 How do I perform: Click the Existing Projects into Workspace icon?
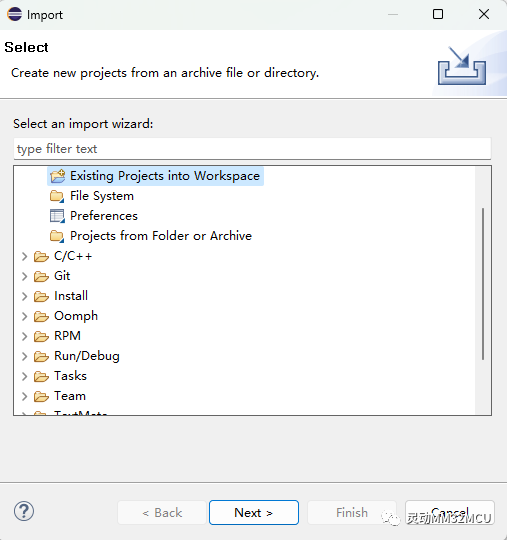pos(57,176)
